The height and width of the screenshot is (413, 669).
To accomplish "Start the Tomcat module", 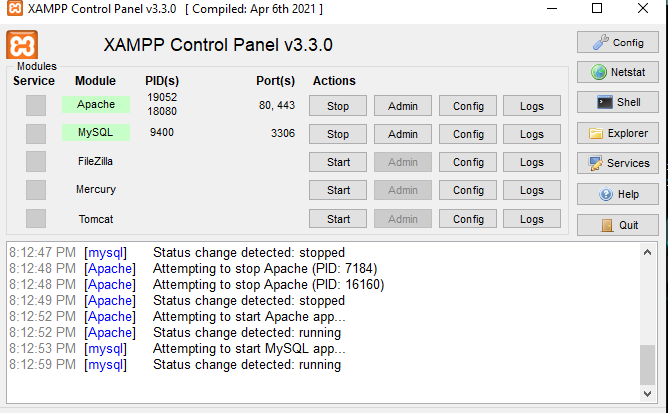I will 338,219.
